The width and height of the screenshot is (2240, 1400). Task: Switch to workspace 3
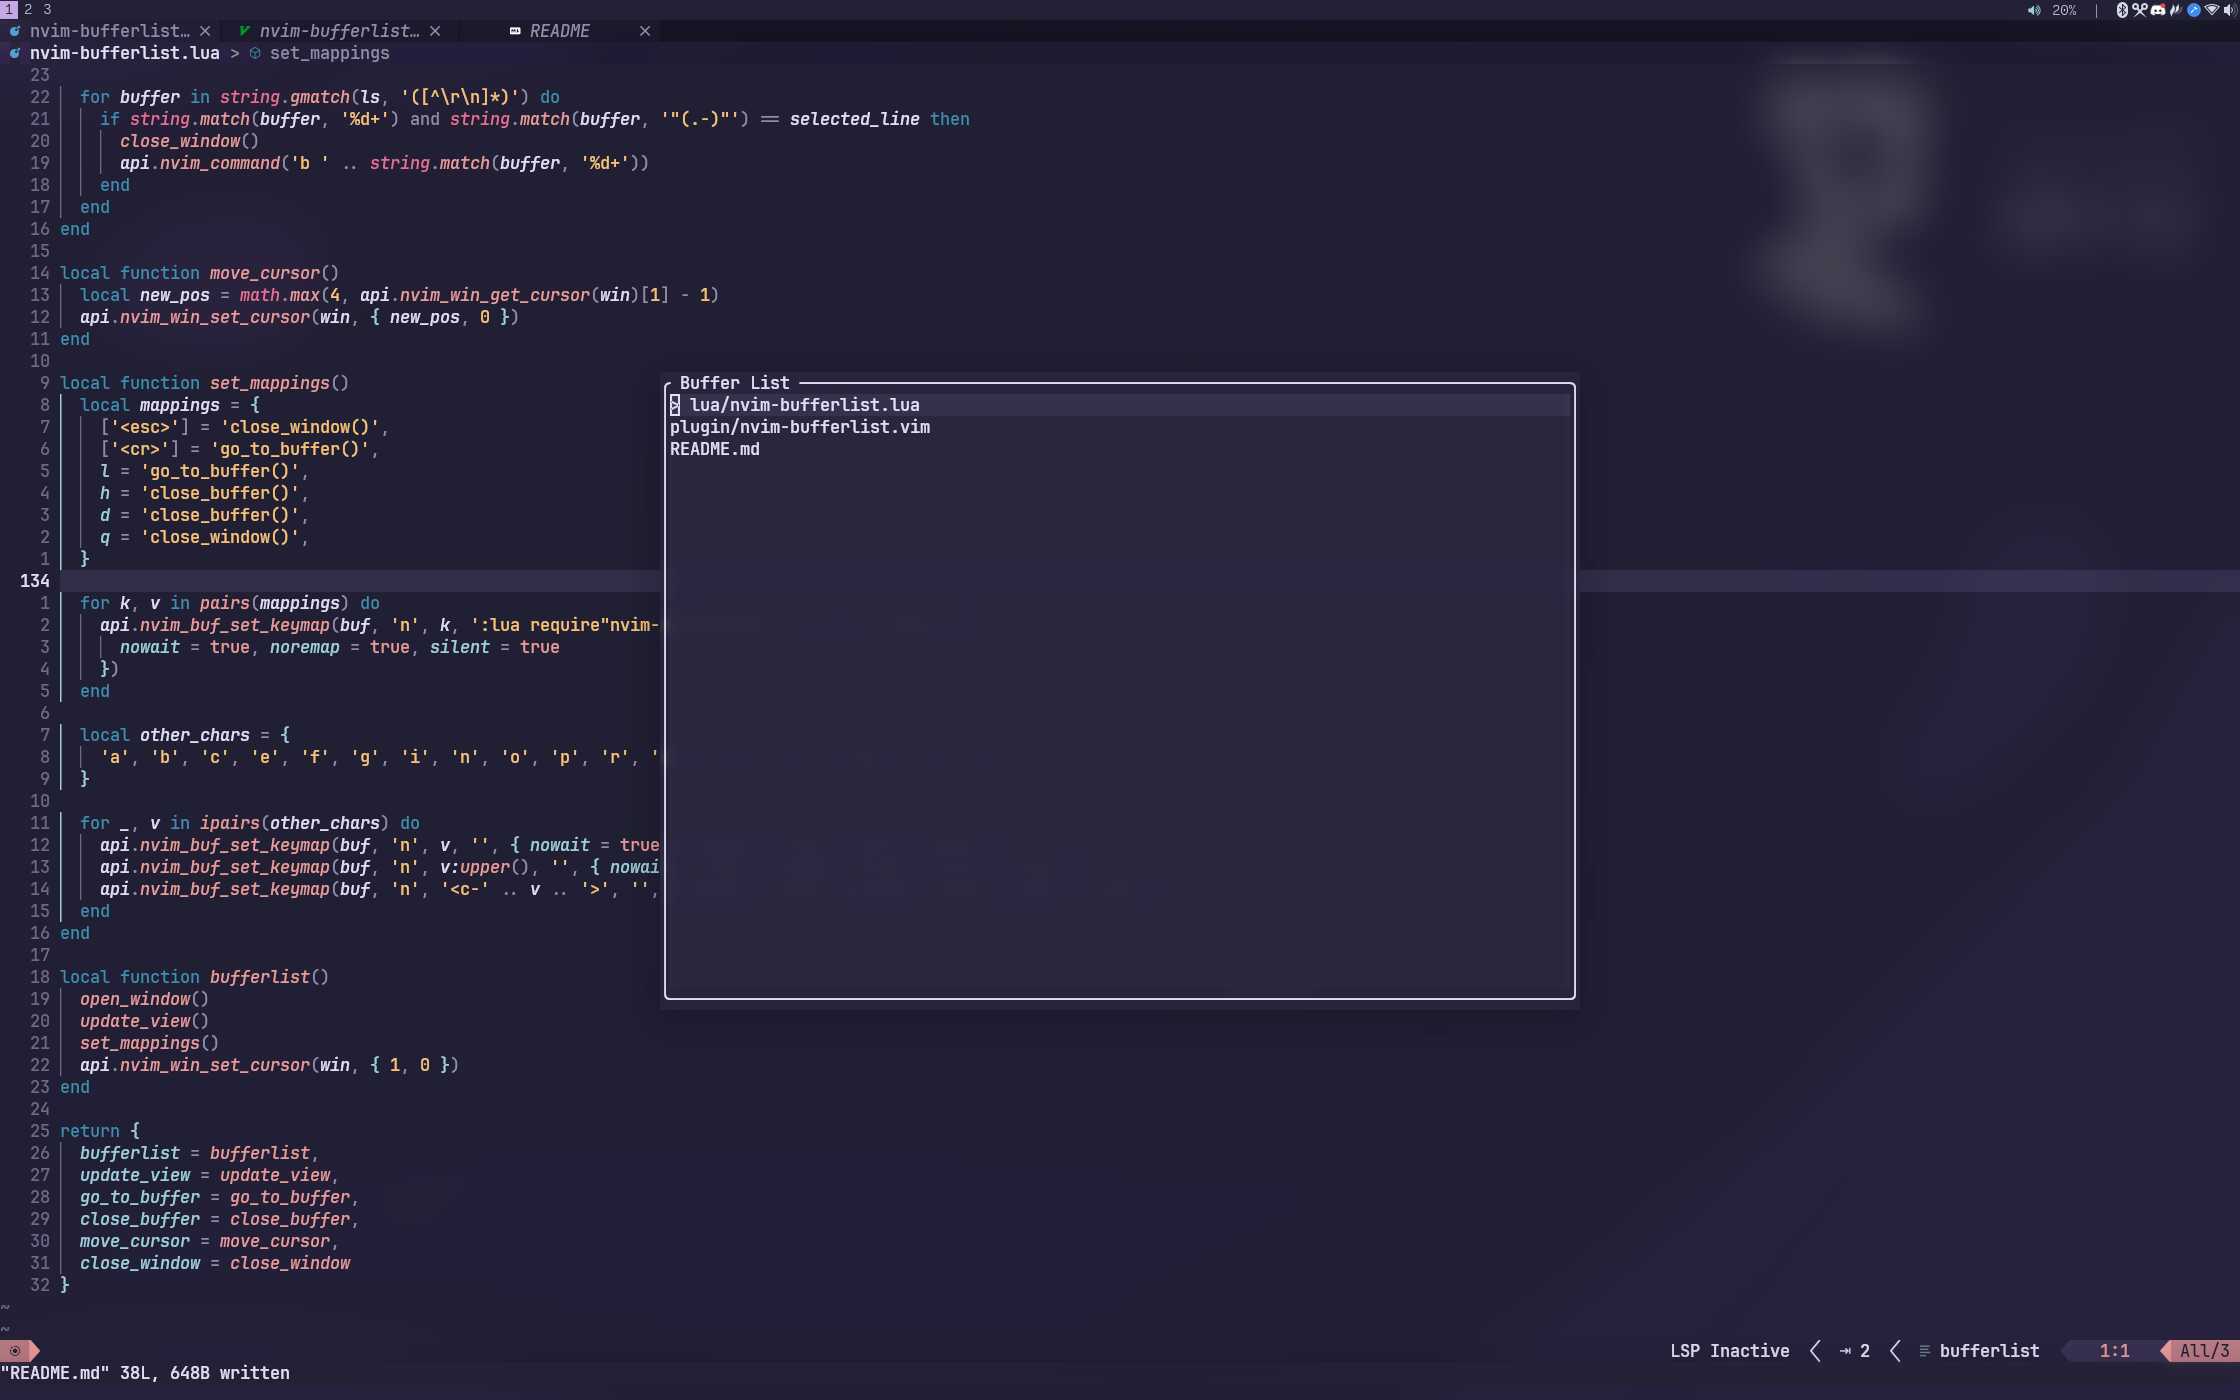click(x=47, y=9)
